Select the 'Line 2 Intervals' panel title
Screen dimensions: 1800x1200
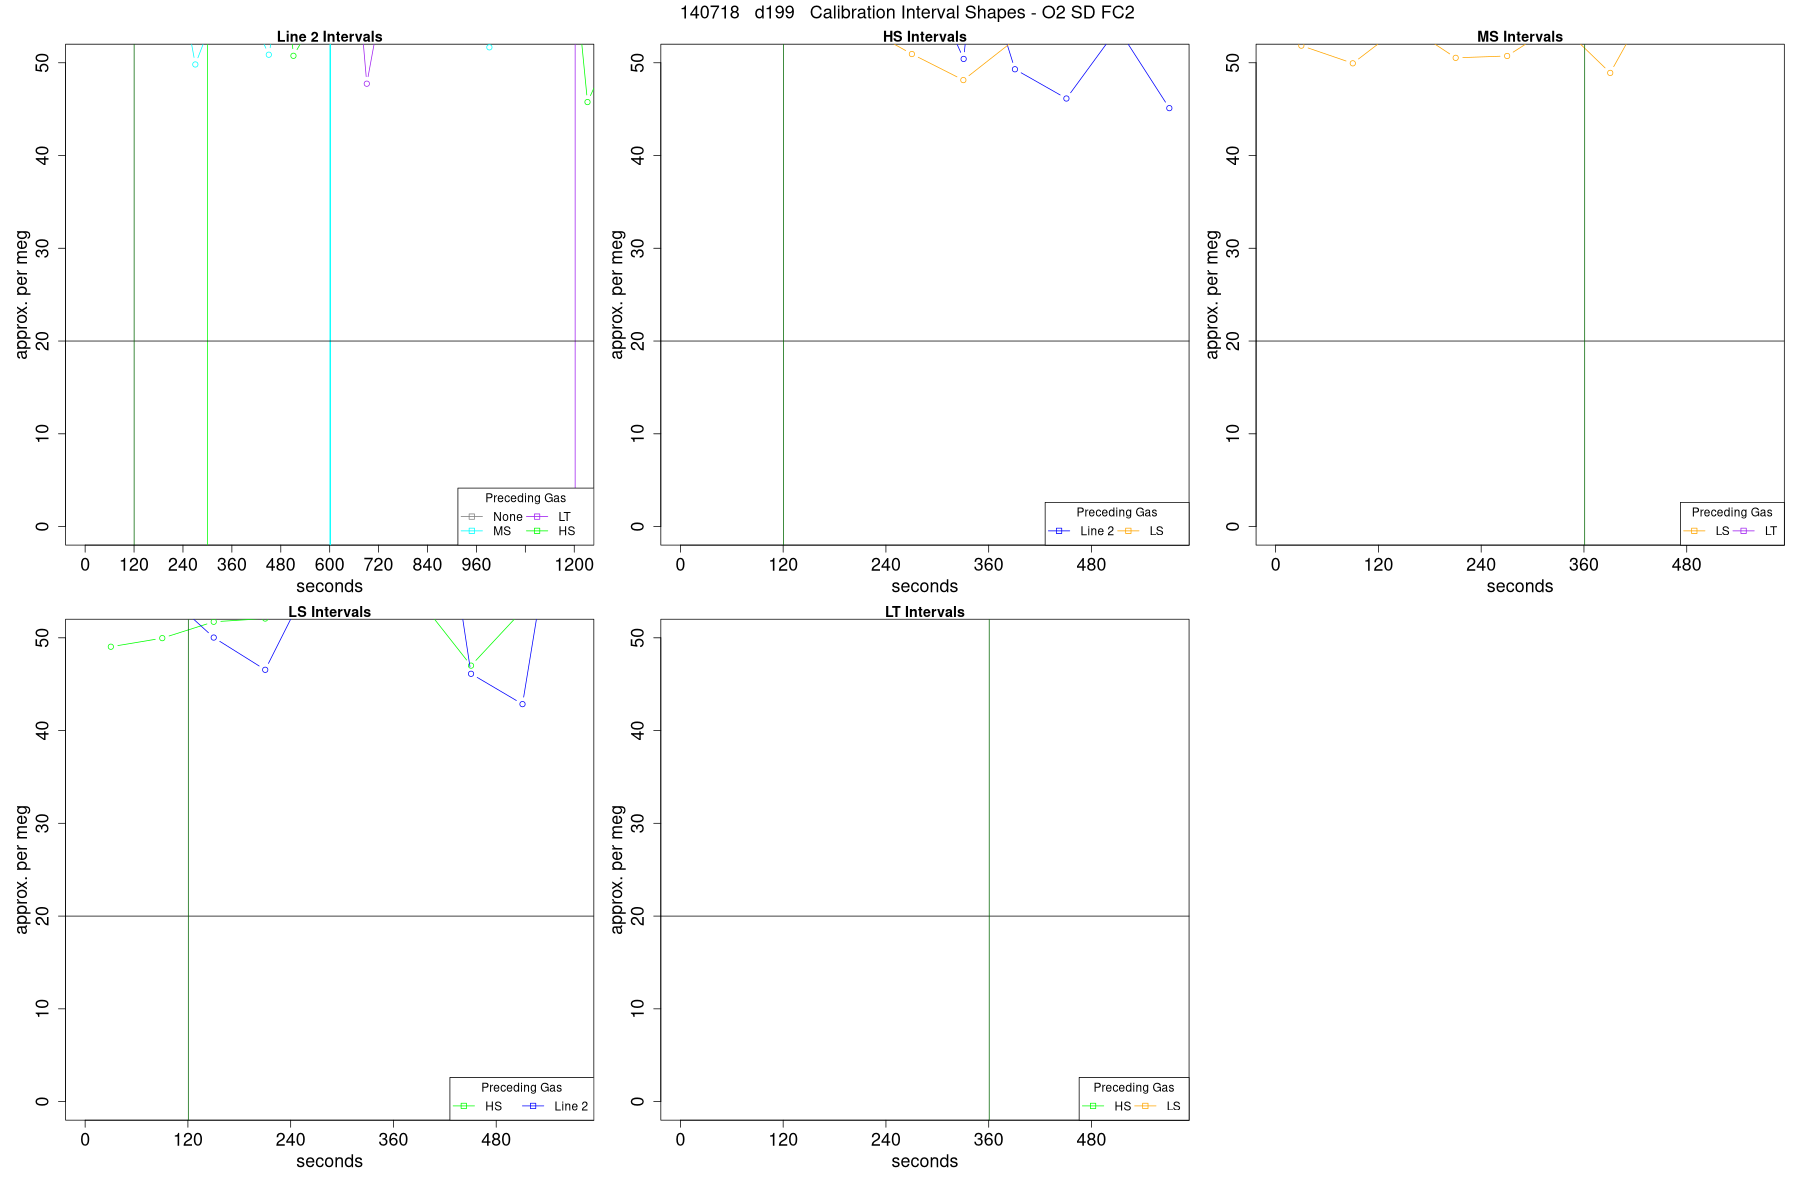point(329,37)
